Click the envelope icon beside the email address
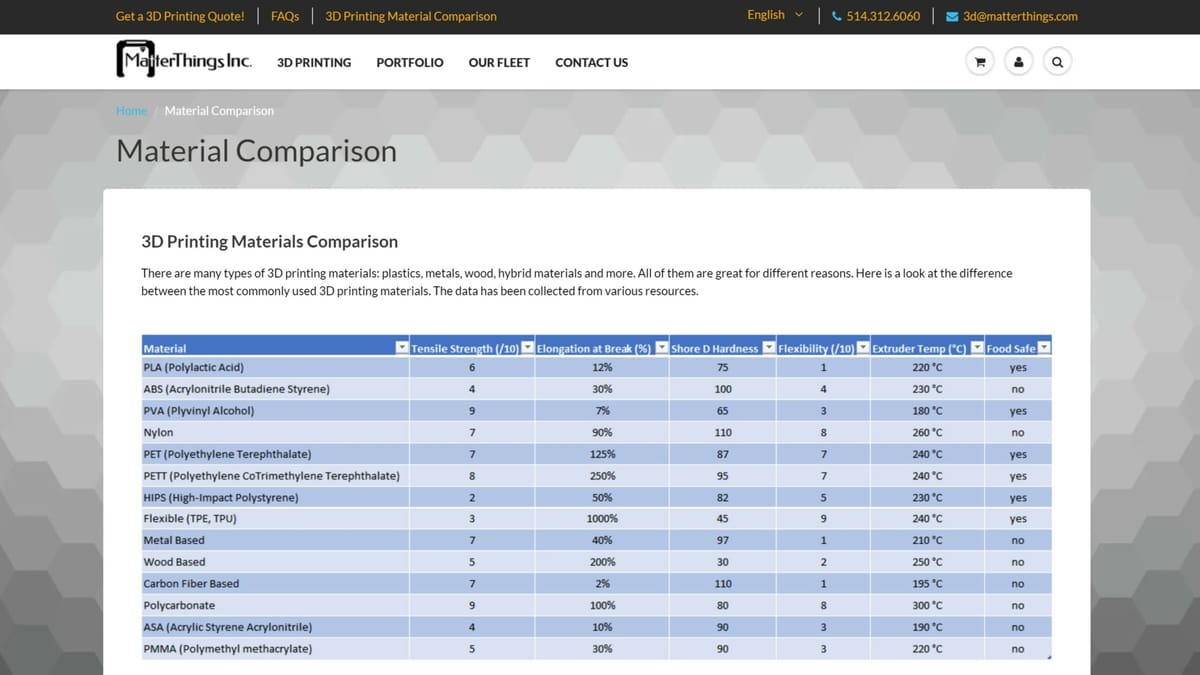The width and height of the screenshot is (1200, 675). point(952,16)
